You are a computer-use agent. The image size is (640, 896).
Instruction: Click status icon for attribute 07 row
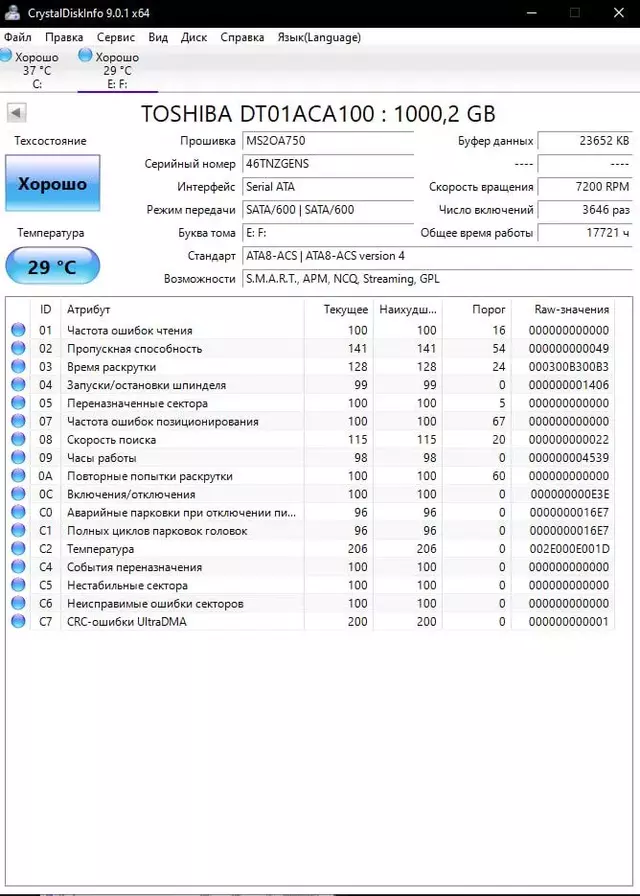[18, 421]
